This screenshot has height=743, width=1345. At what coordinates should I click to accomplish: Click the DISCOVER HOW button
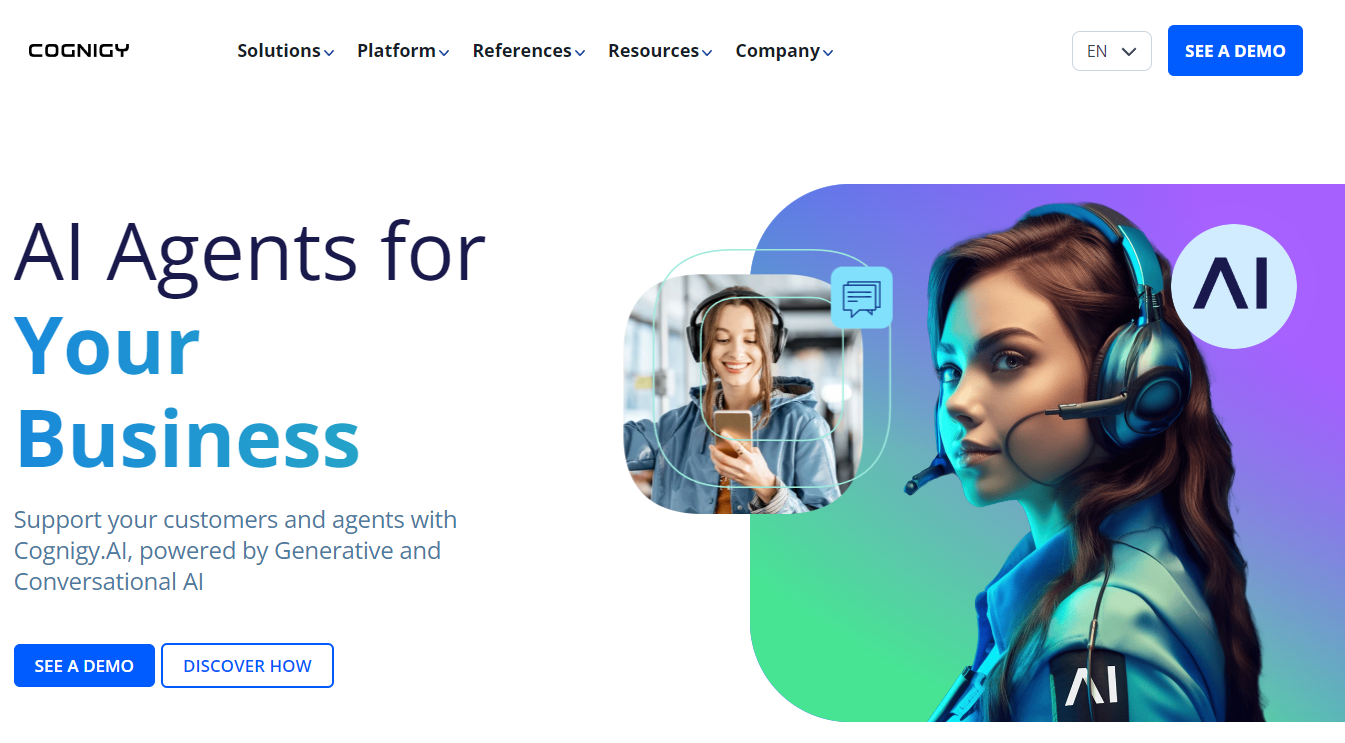[x=247, y=666]
